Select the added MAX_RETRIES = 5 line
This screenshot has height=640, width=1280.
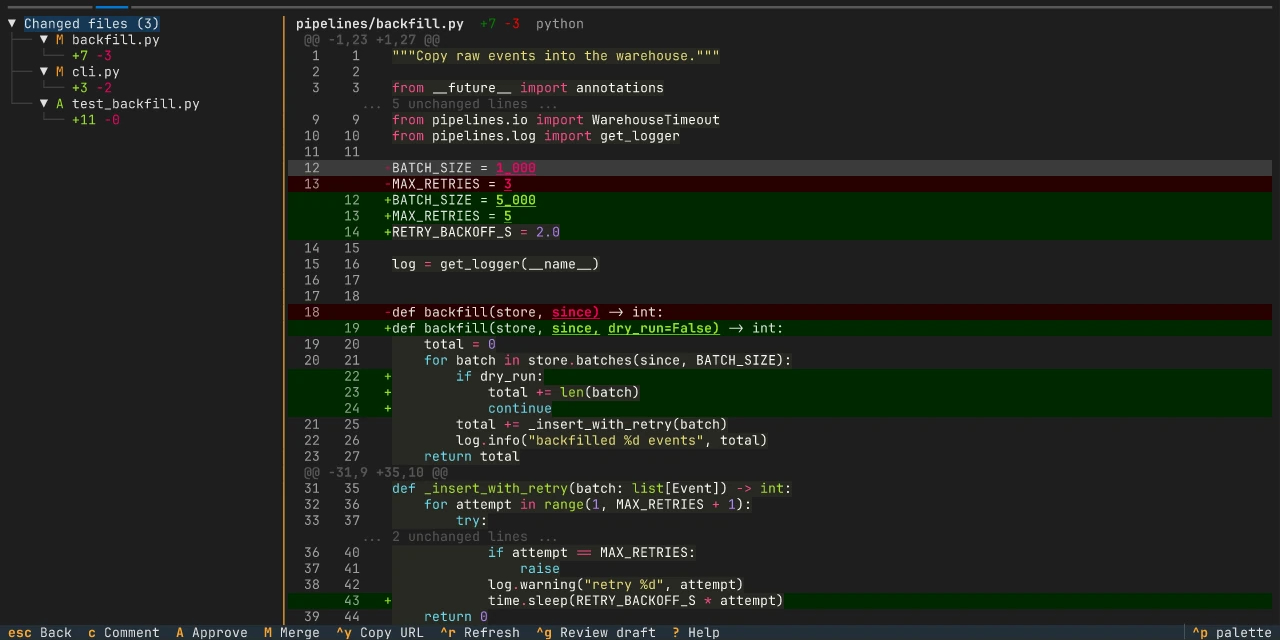(x=780, y=216)
